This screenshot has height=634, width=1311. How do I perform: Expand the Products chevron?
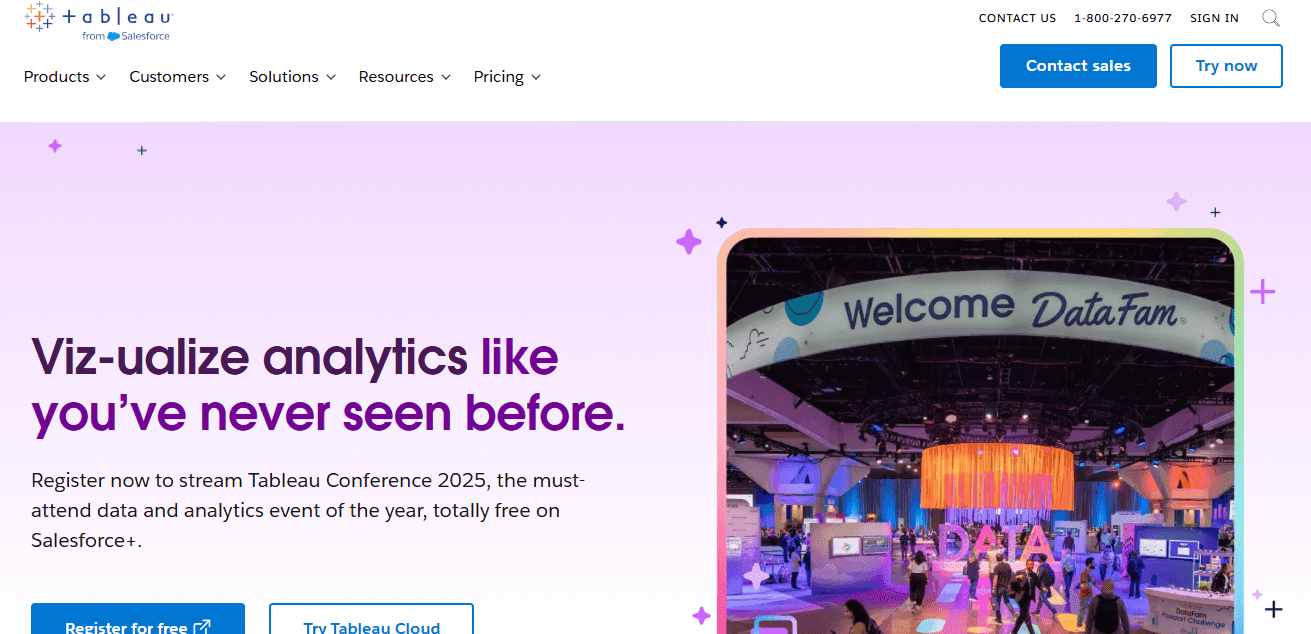pos(100,77)
